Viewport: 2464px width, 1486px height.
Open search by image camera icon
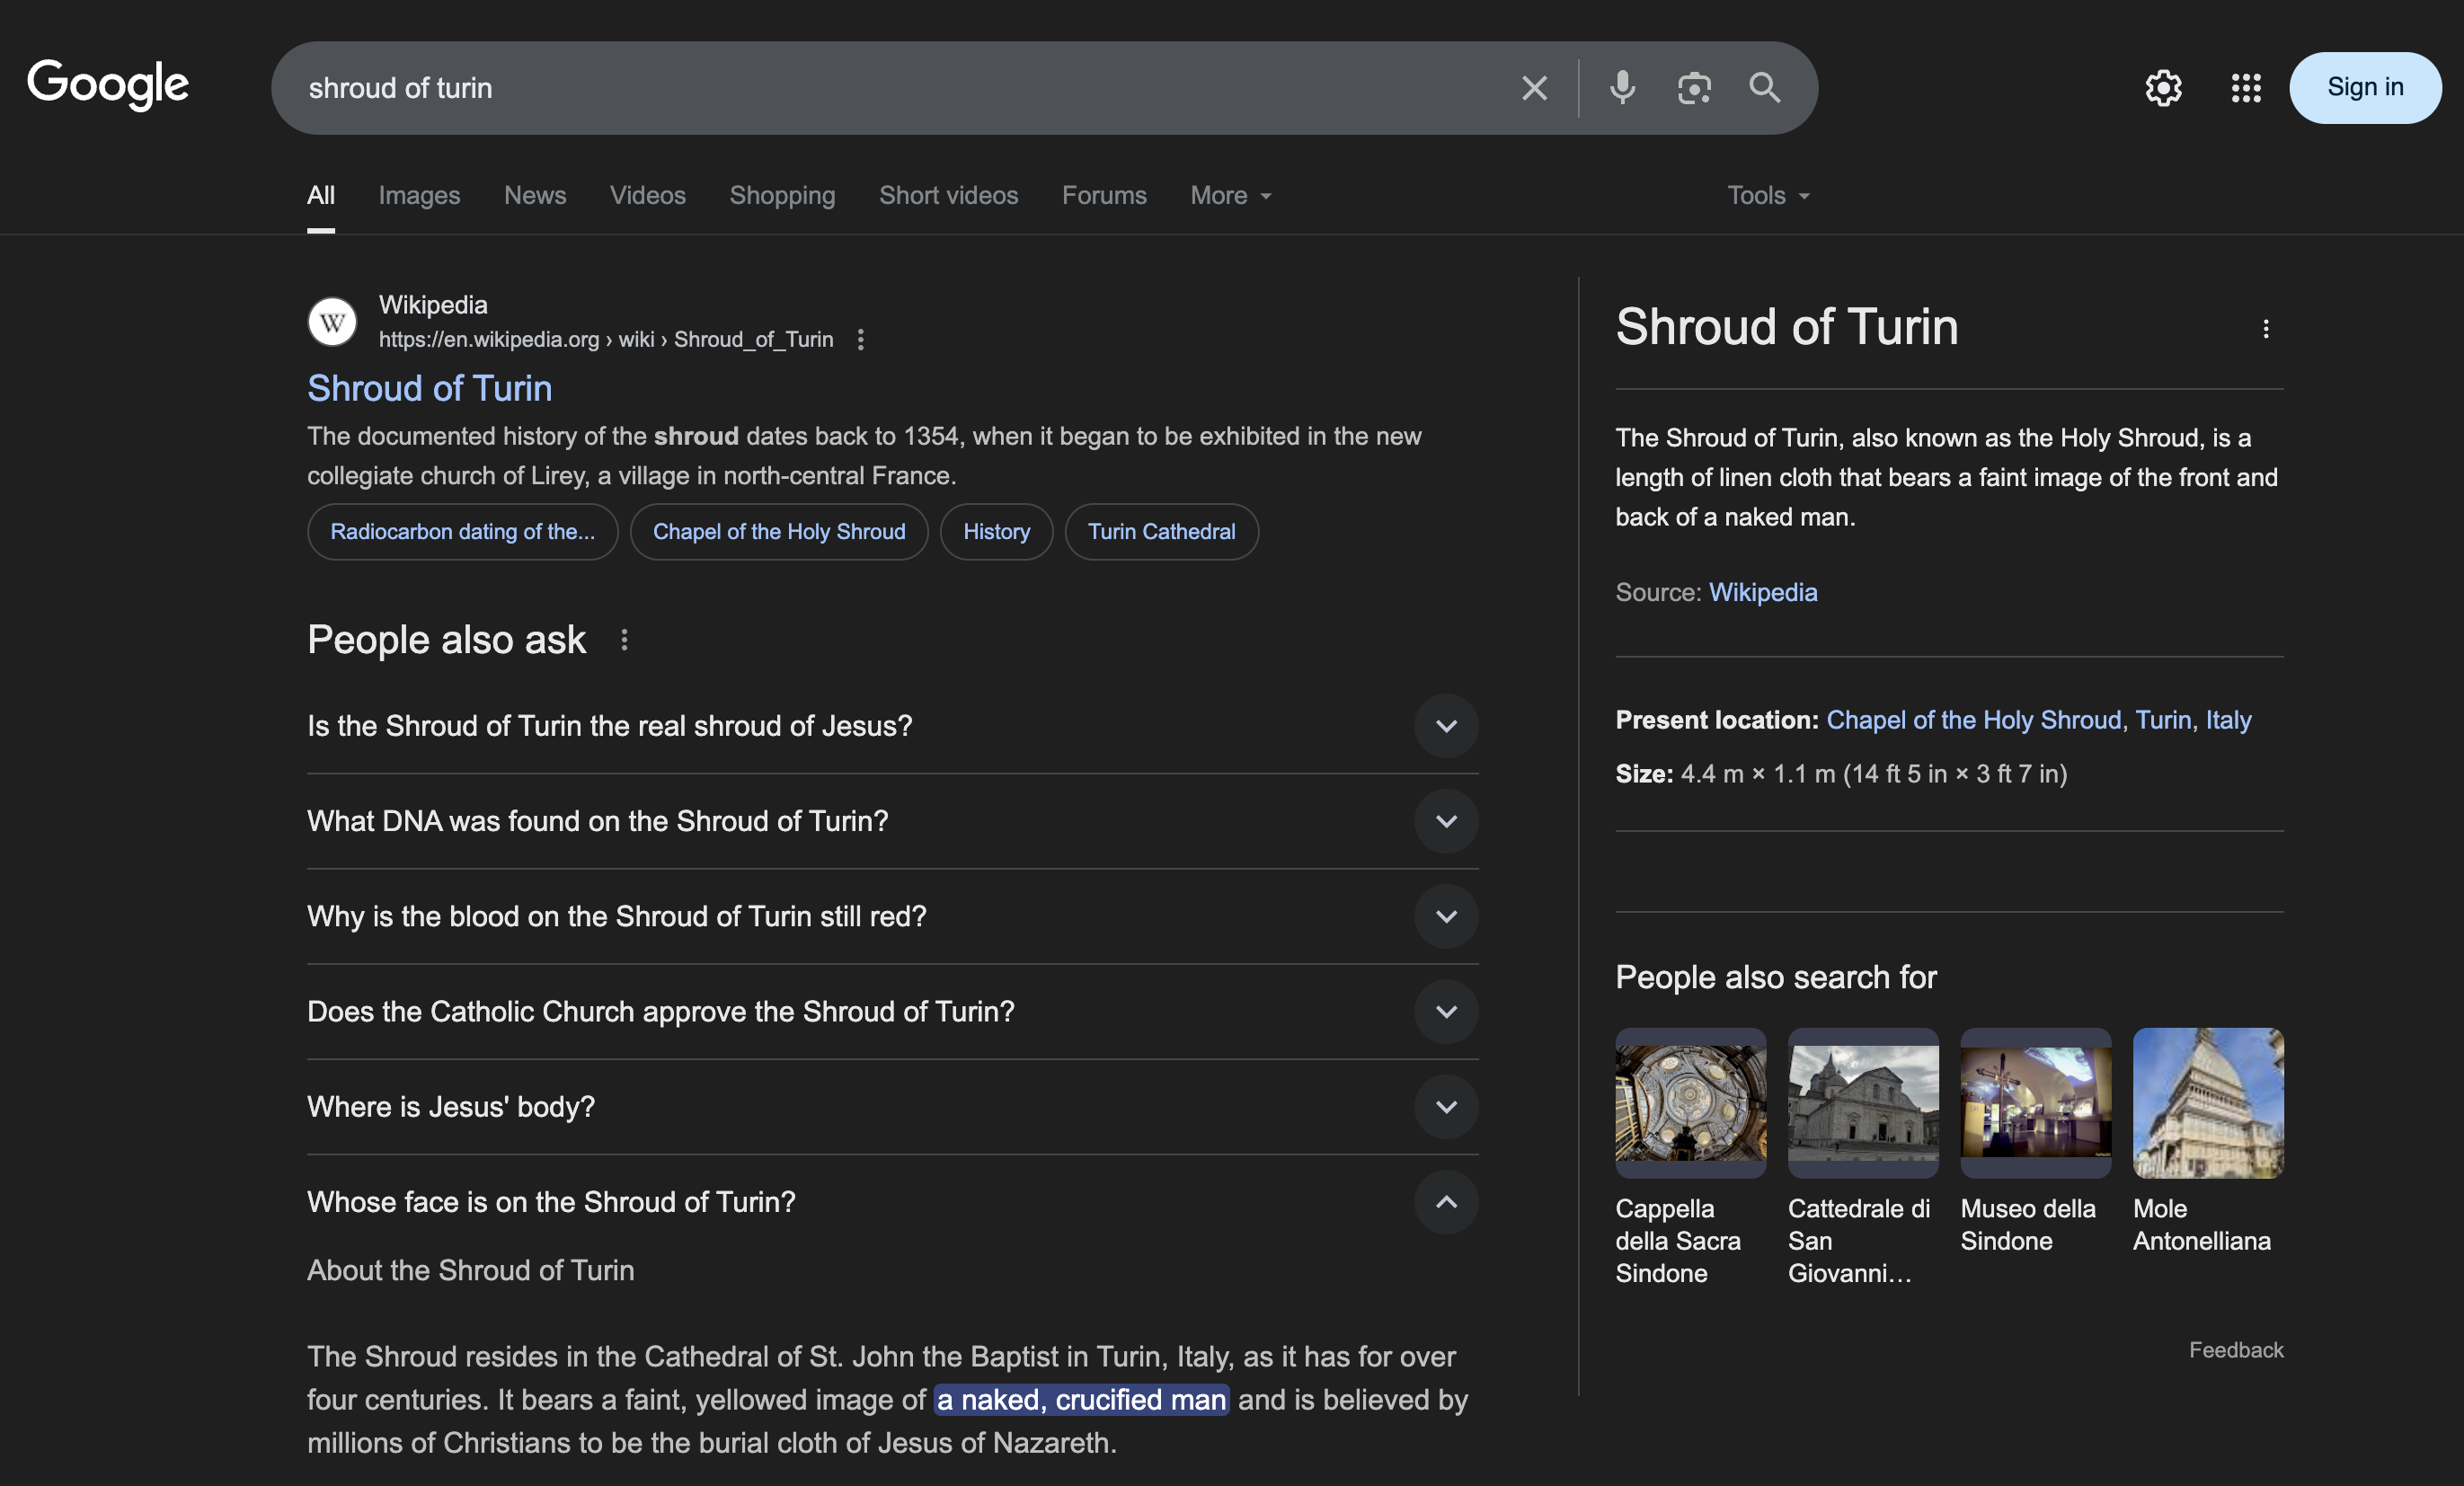(x=1694, y=88)
